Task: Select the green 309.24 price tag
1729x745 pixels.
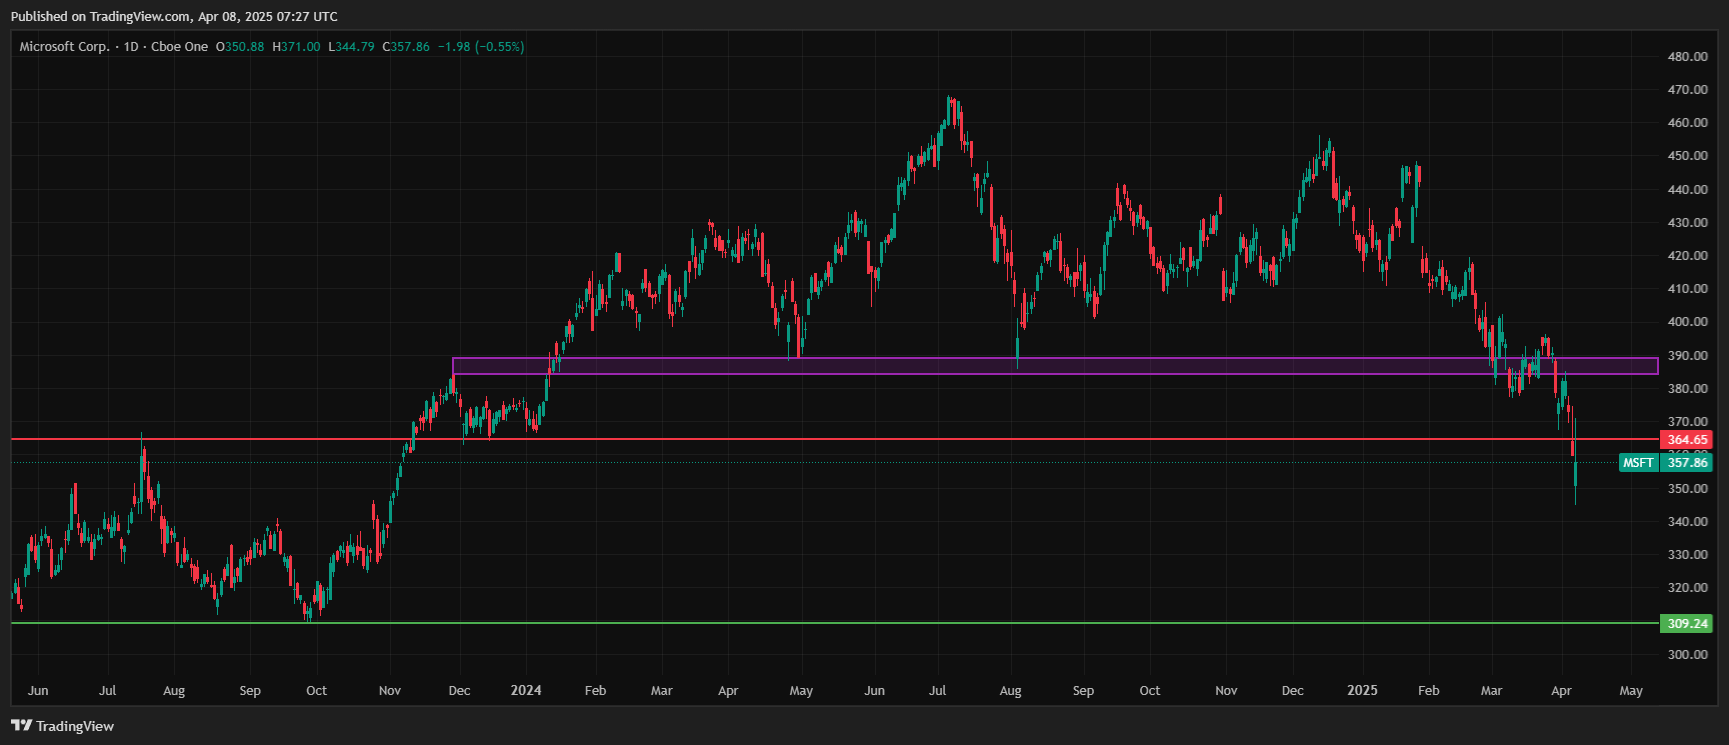Action: point(1687,624)
